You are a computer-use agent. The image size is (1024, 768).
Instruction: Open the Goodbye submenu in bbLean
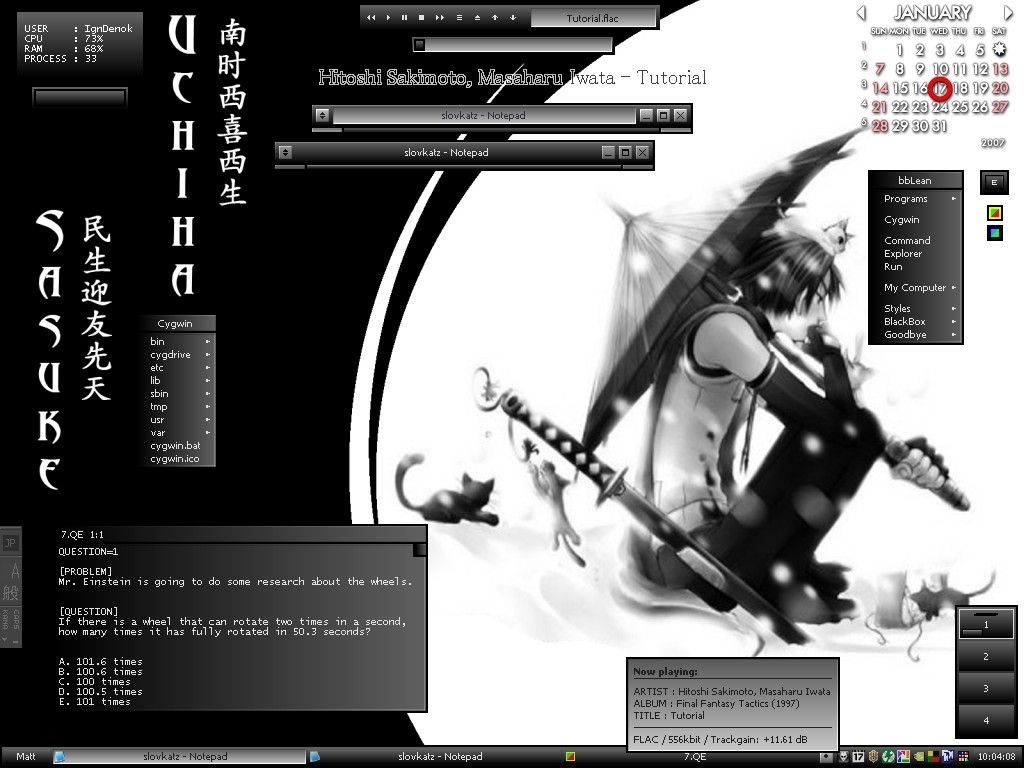[916, 334]
